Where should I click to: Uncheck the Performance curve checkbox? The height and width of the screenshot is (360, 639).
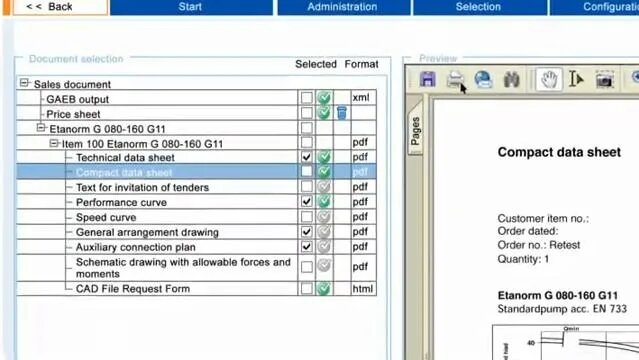coord(306,202)
